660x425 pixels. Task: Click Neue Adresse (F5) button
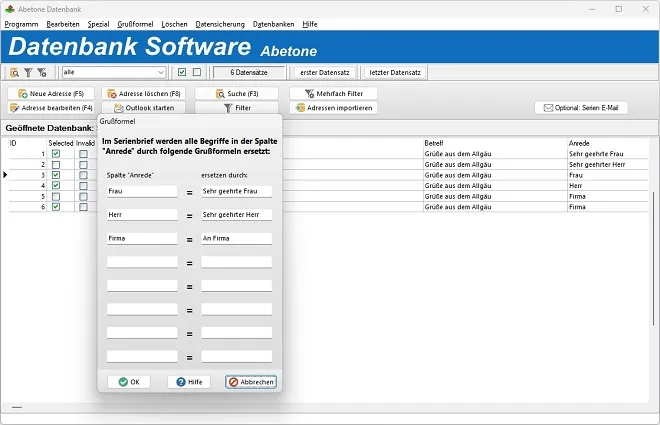(51, 93)
